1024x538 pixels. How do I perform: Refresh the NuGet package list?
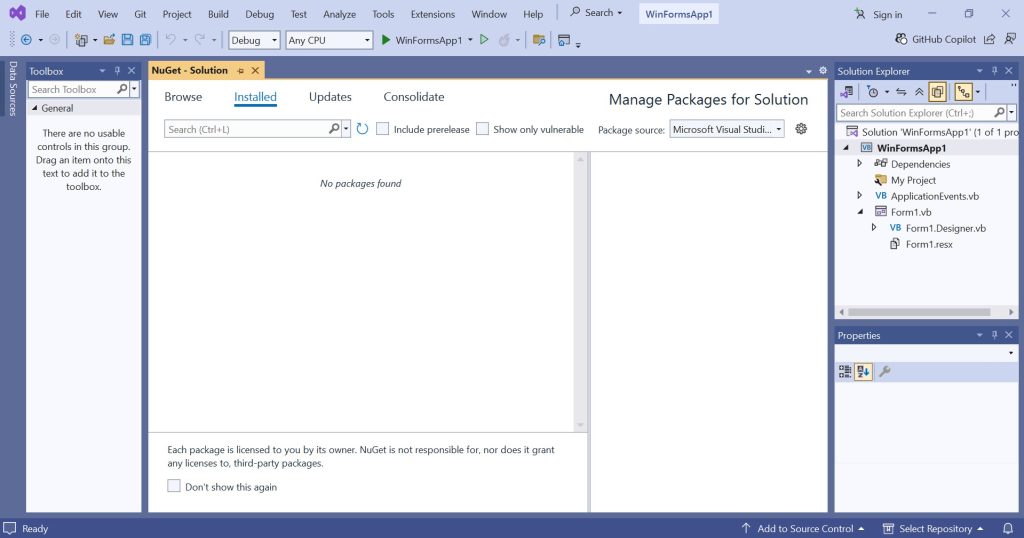pyautogui.click(x=362, y=129)
